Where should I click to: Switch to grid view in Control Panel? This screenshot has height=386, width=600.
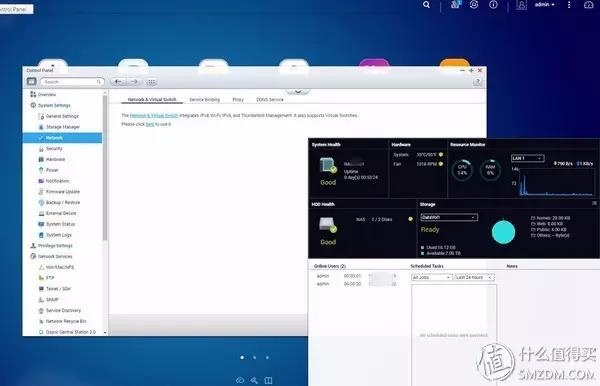pos(152,82)
